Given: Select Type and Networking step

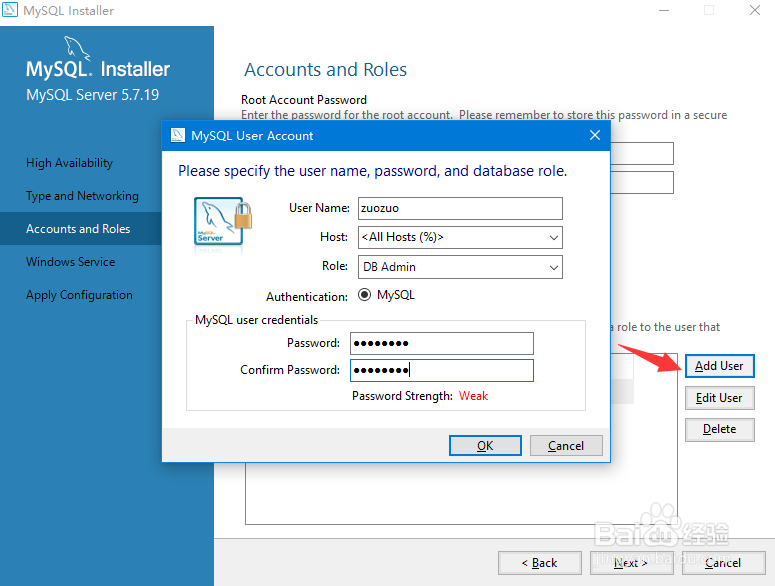Looking at the screenshot, I should (82, 196).
